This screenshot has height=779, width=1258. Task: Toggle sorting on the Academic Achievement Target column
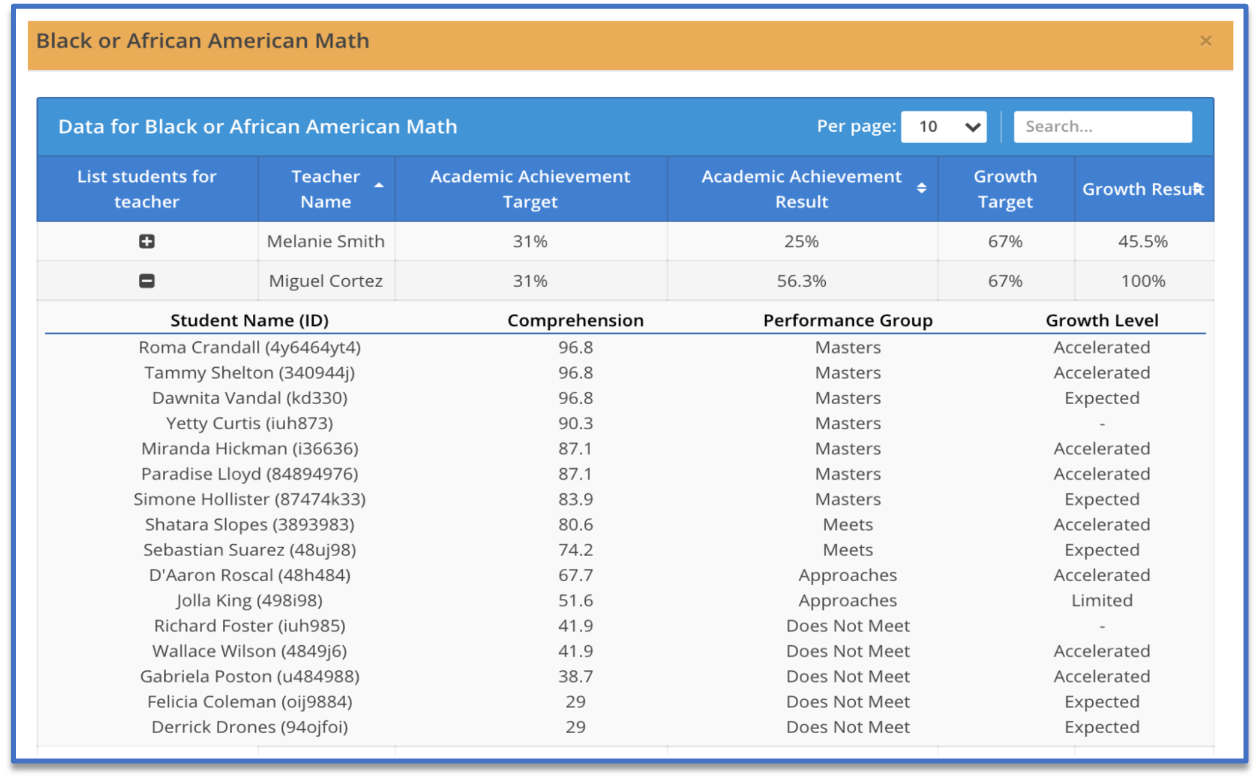click(529, 189)
